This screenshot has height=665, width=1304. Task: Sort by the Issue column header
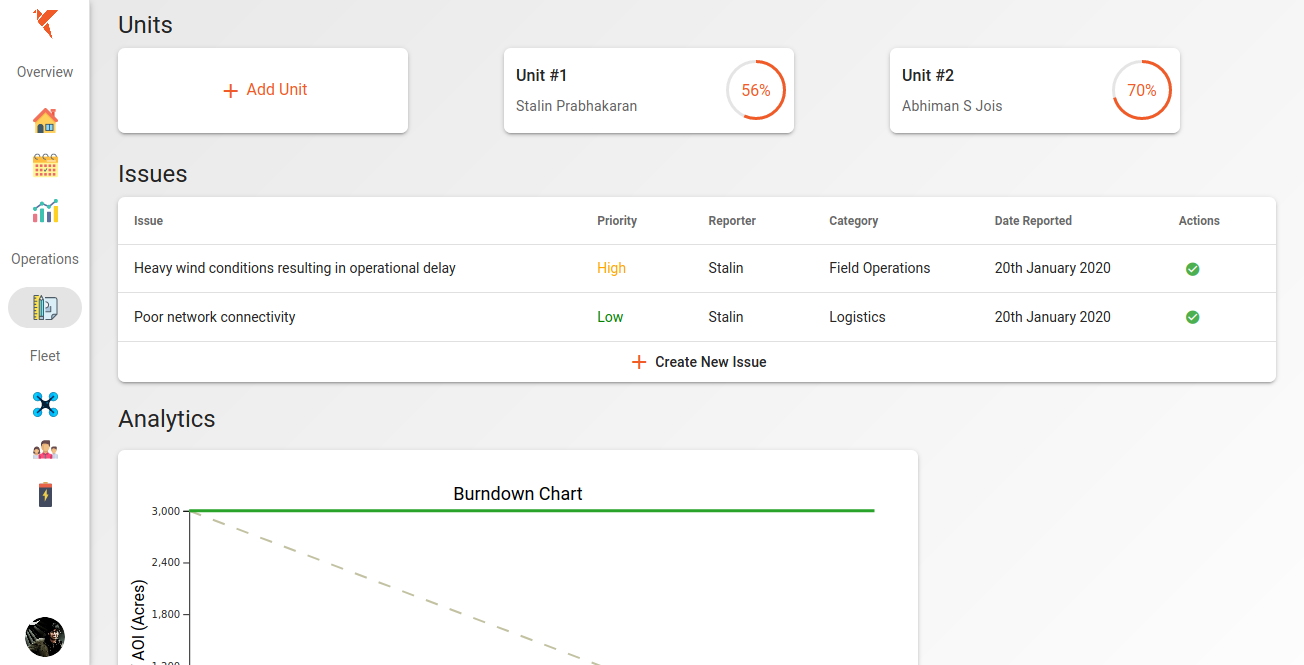click(148, 221)
